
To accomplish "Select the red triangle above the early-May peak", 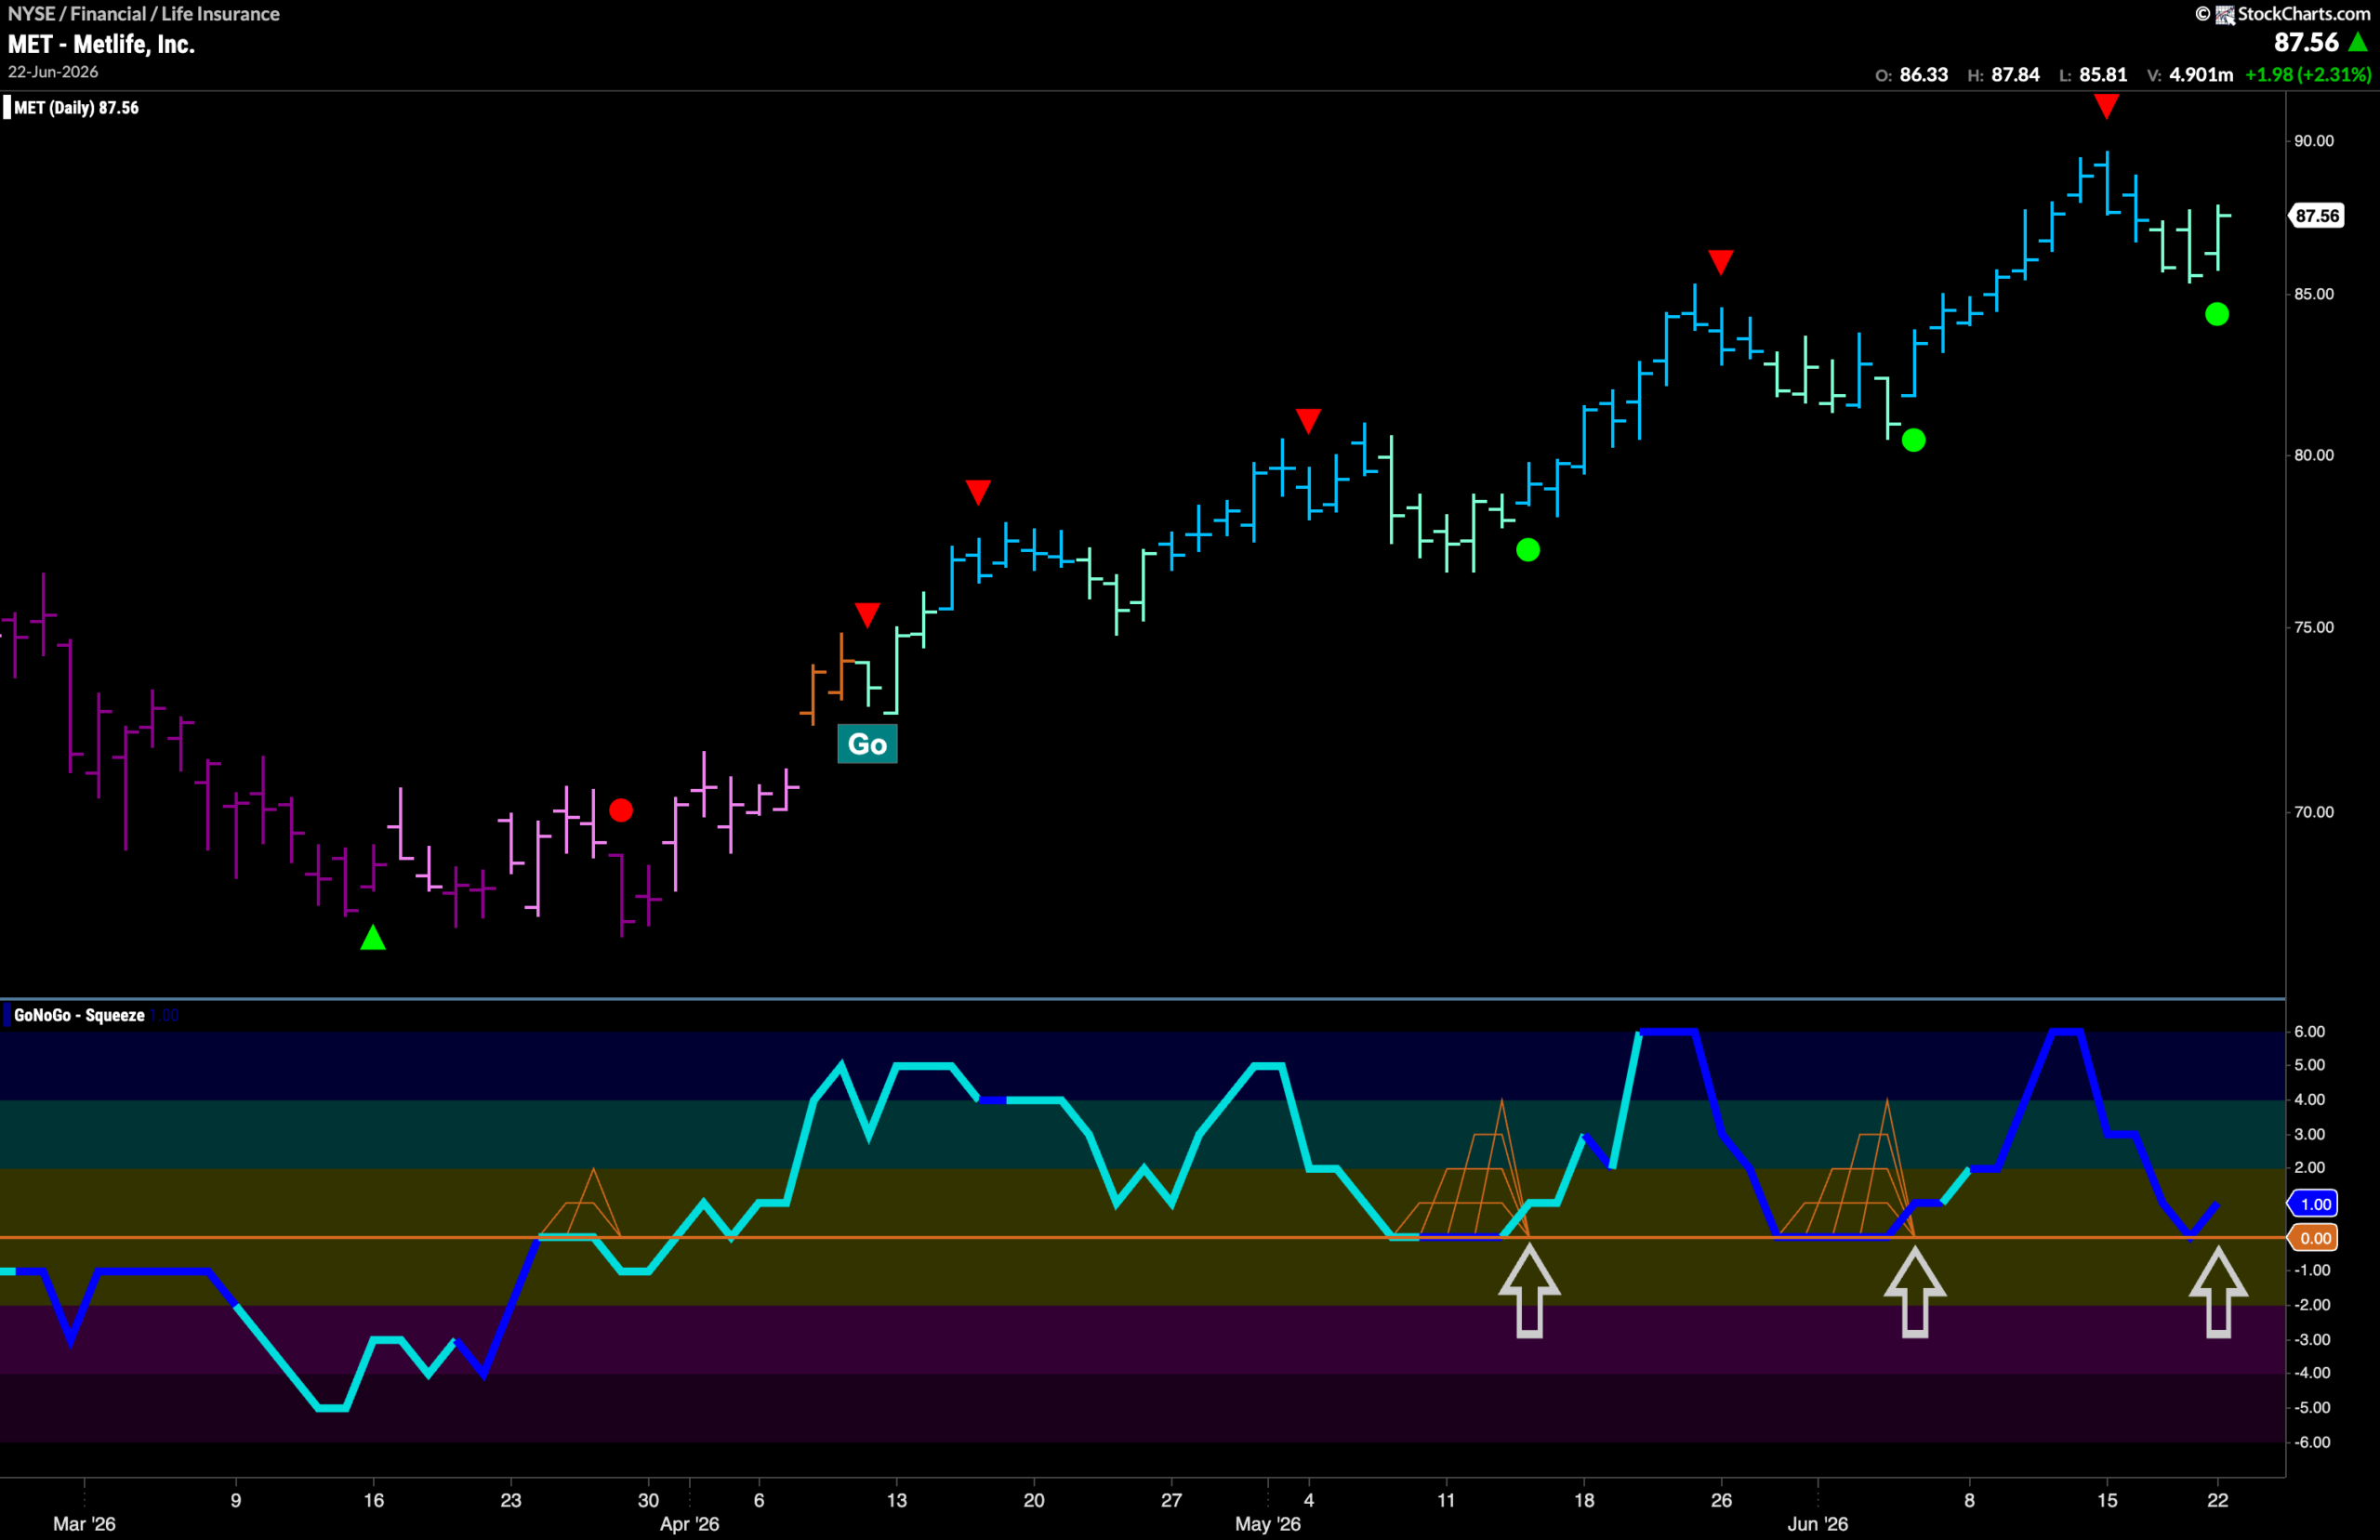I will tap(1308, 421).
